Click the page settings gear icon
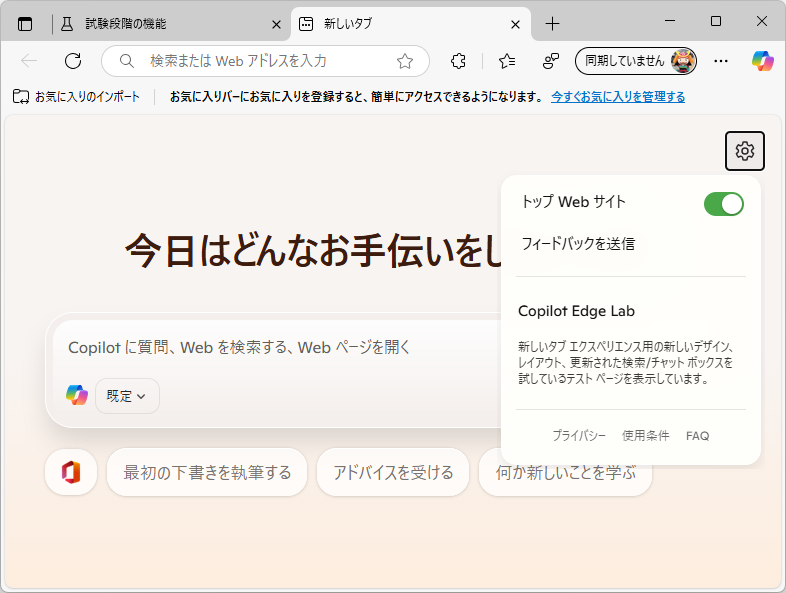The image size is (786, 593). click(x=745, y=151)
